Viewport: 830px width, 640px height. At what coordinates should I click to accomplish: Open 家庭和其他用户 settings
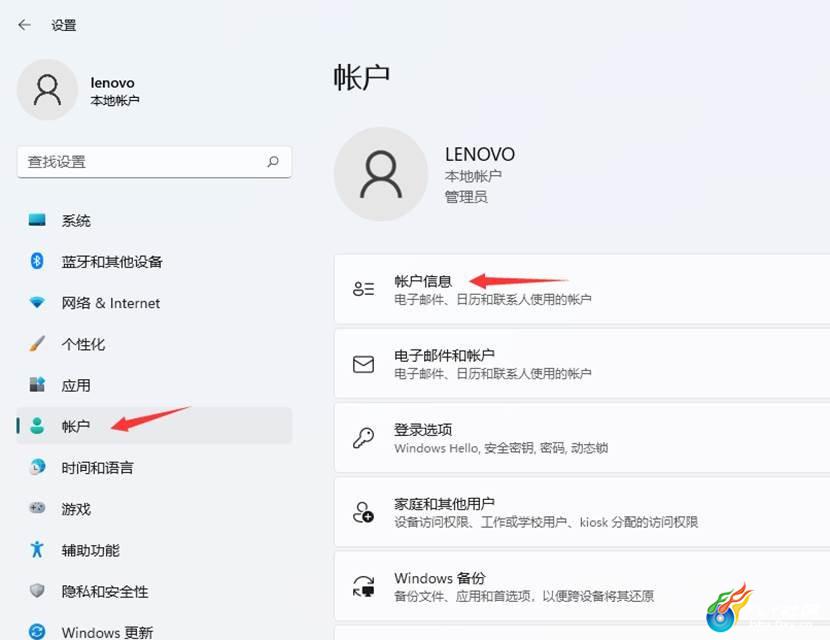[x=582, y=512]
